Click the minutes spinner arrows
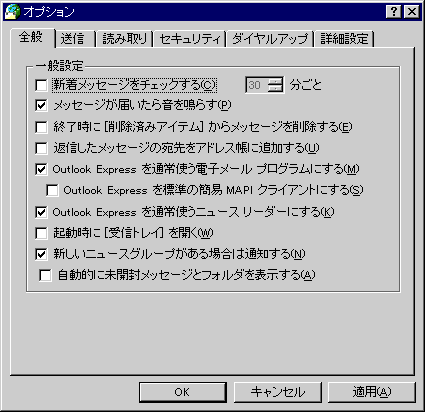425x412 pixels. [x=276, y=85]
